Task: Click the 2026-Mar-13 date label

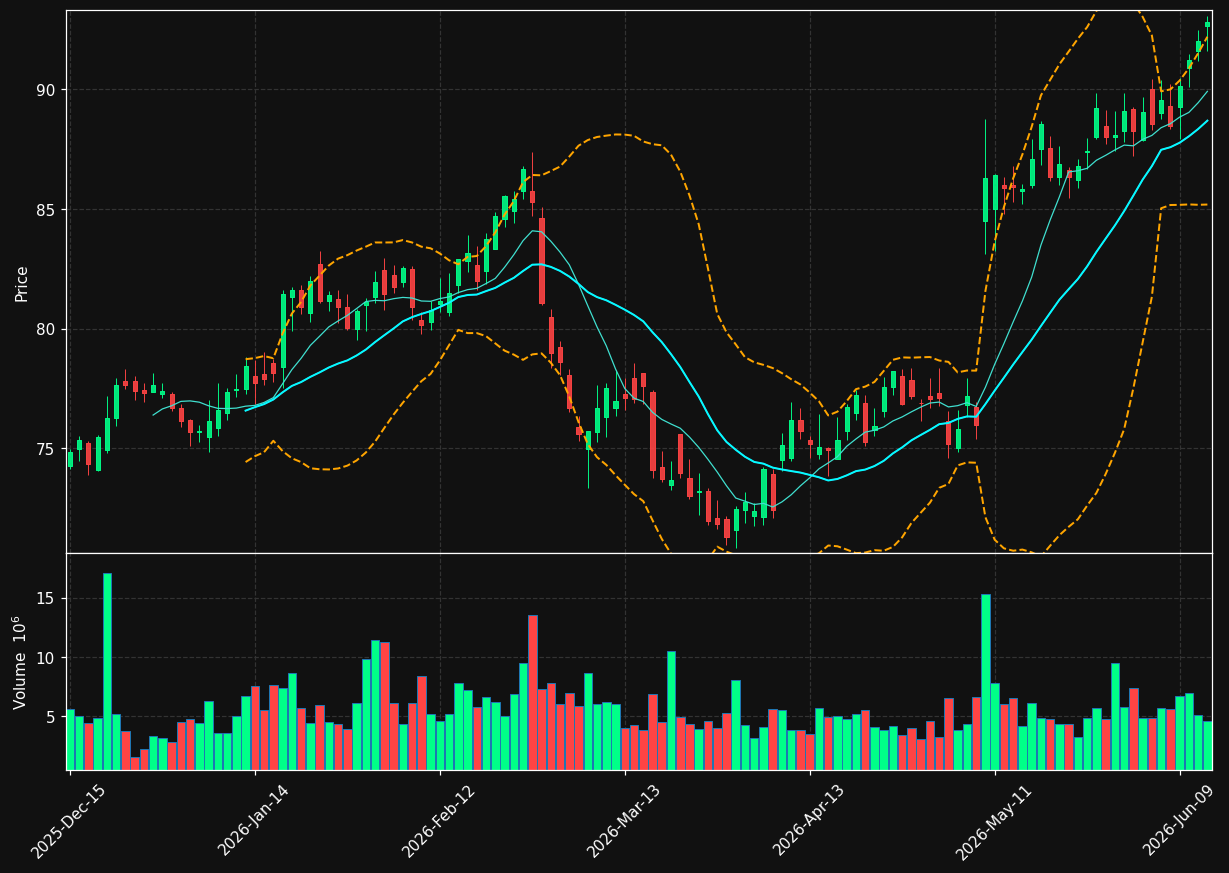Action: (624, 822)
